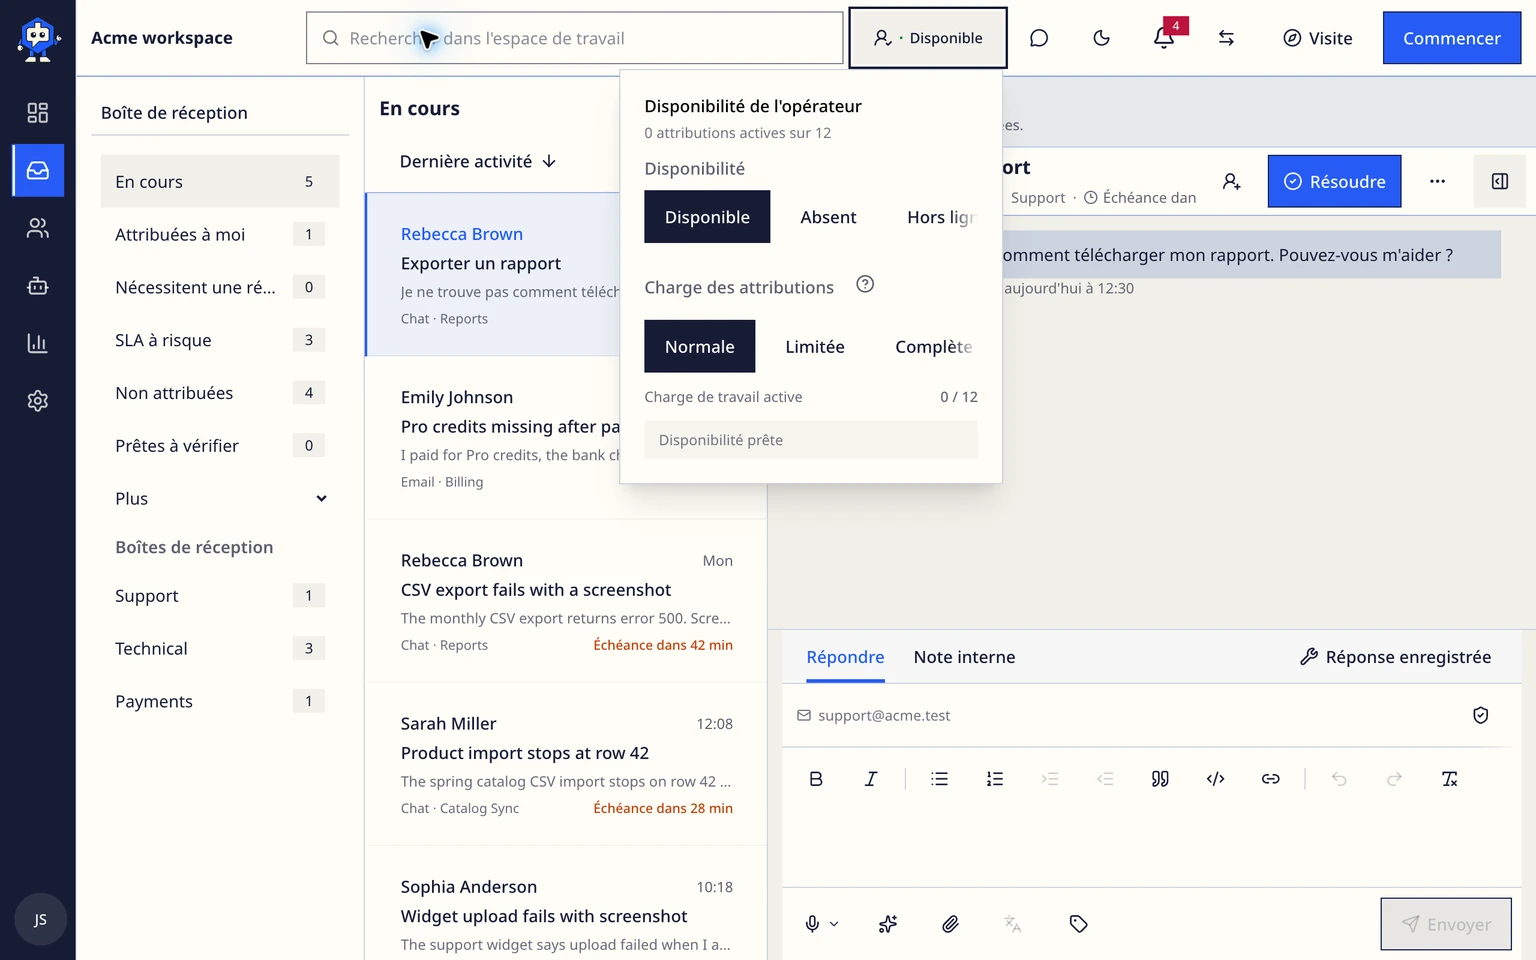Start the Visite tour

[x=1318, y=38]
